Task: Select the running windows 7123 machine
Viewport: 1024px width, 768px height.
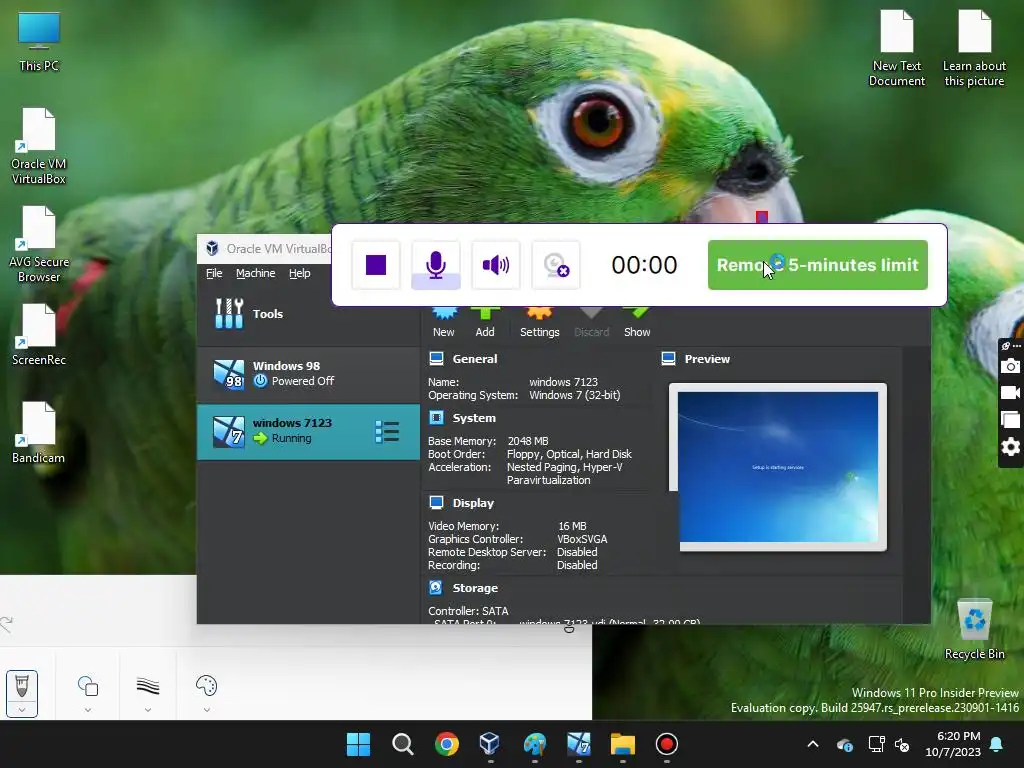Action: [x=308, y=432]
